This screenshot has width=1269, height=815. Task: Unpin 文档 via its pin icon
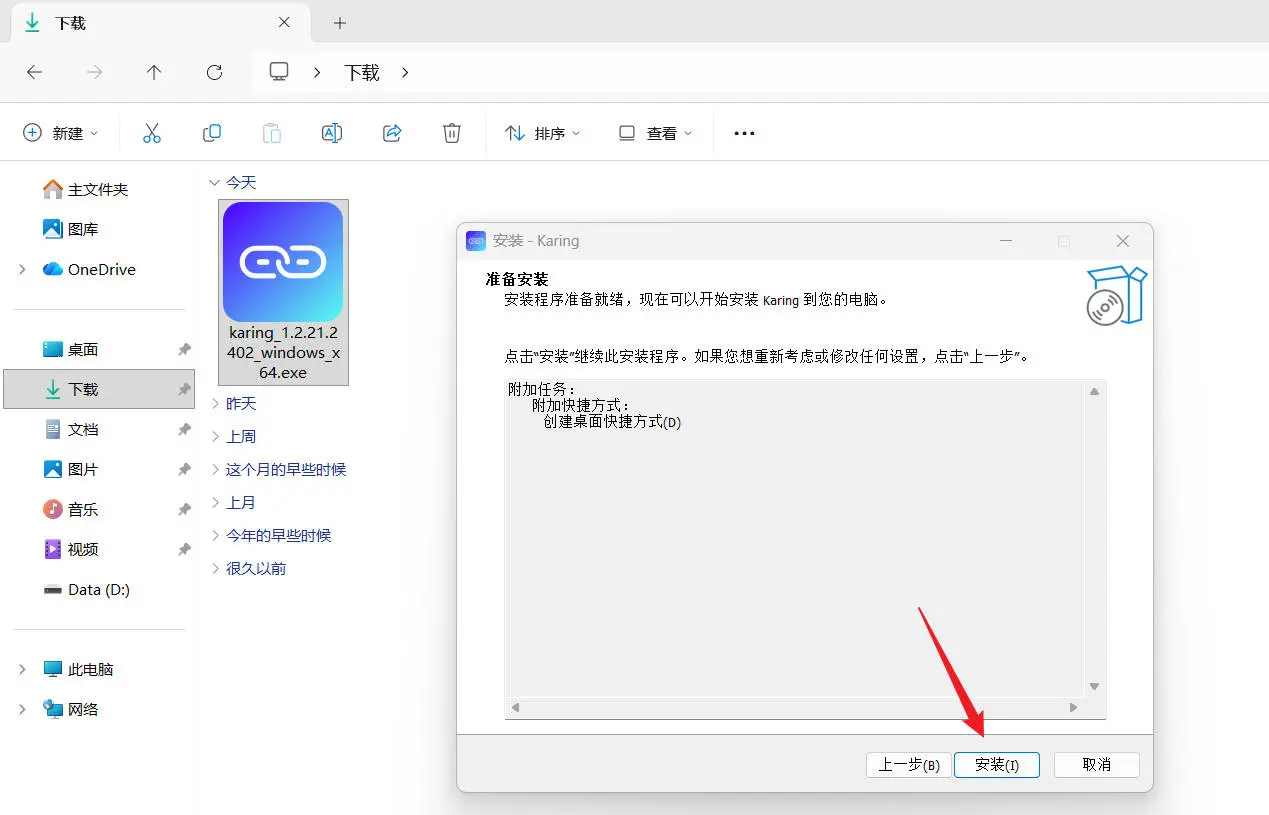(184, 429)
